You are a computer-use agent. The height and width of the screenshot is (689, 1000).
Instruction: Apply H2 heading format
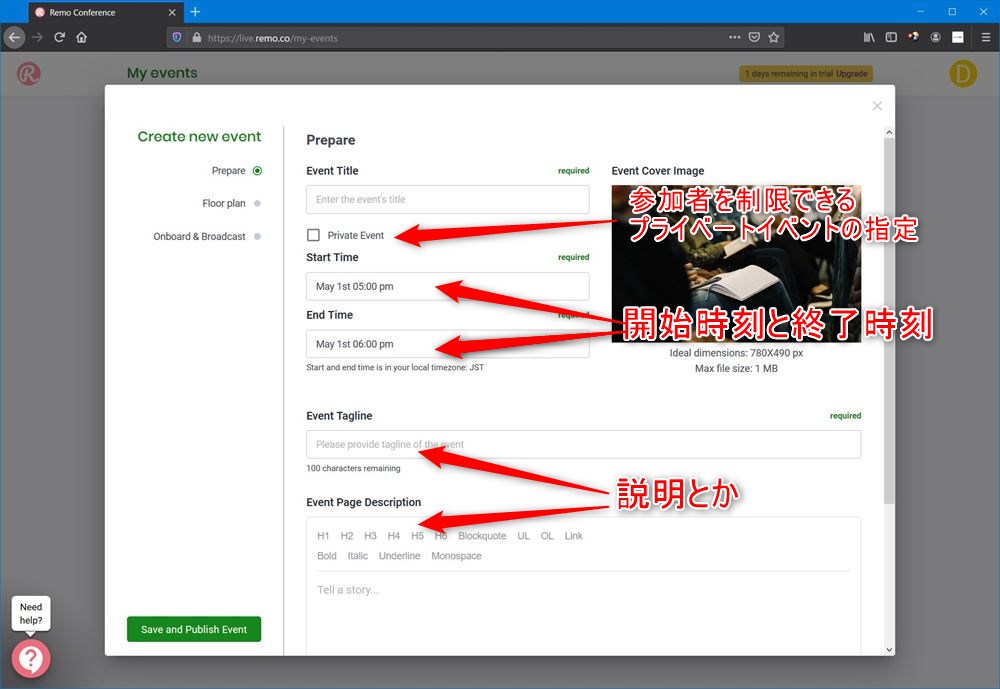[347, 536]
